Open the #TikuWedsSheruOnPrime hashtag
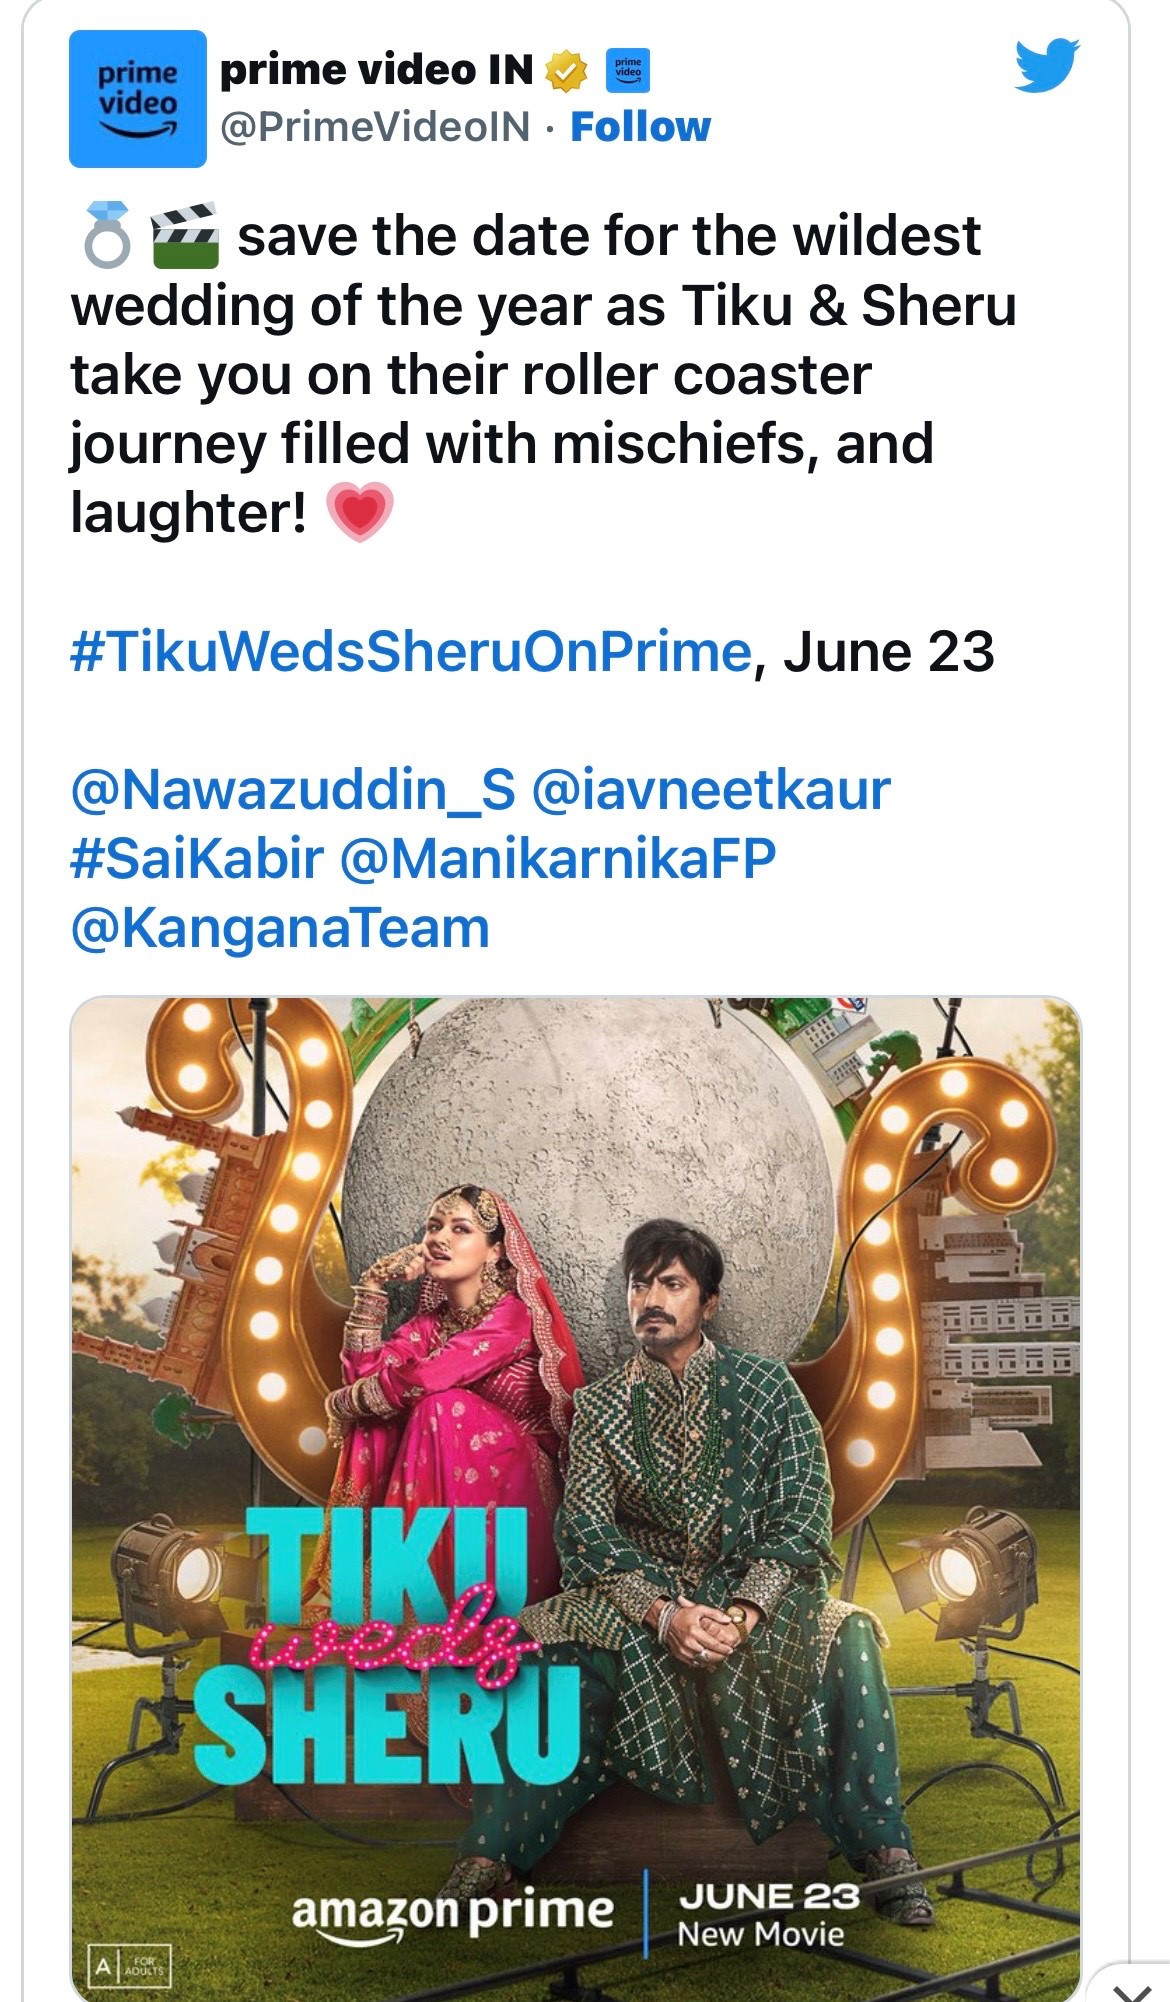Image resolution: width=1170 pixels, height=2002 pixels. click(x=410, y=652)
